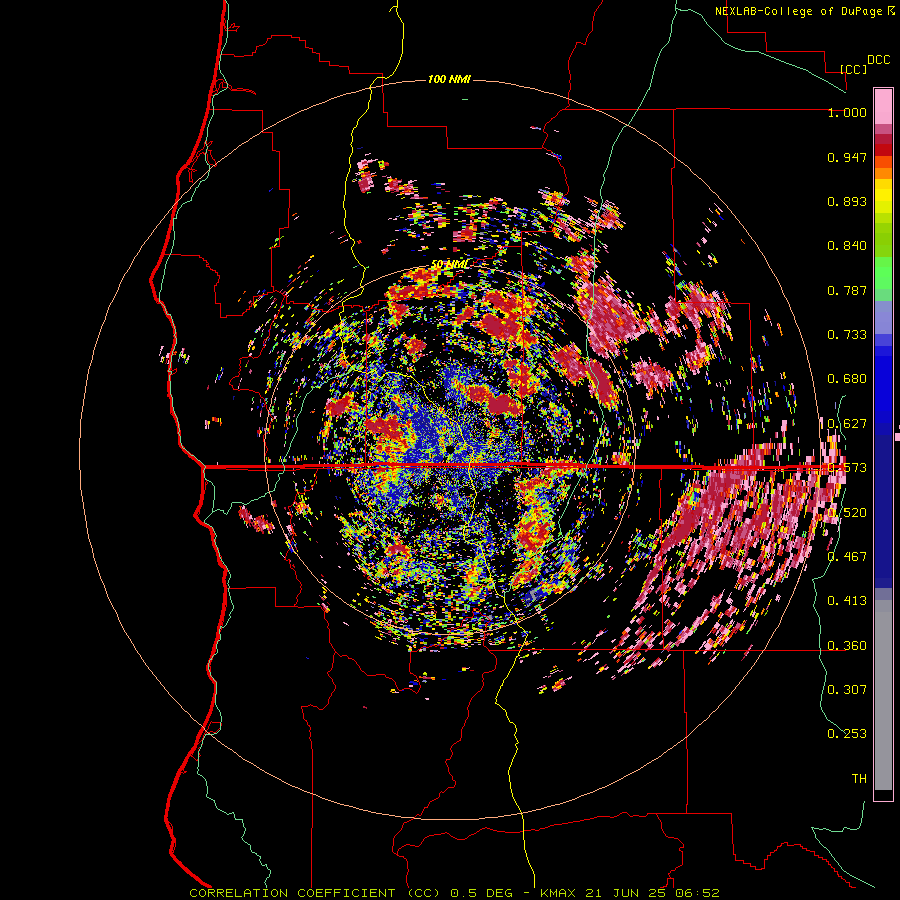Viewport: 900px width, 900px height.
Task: Click the 1.000 scale value
Action: coord(847,112)
